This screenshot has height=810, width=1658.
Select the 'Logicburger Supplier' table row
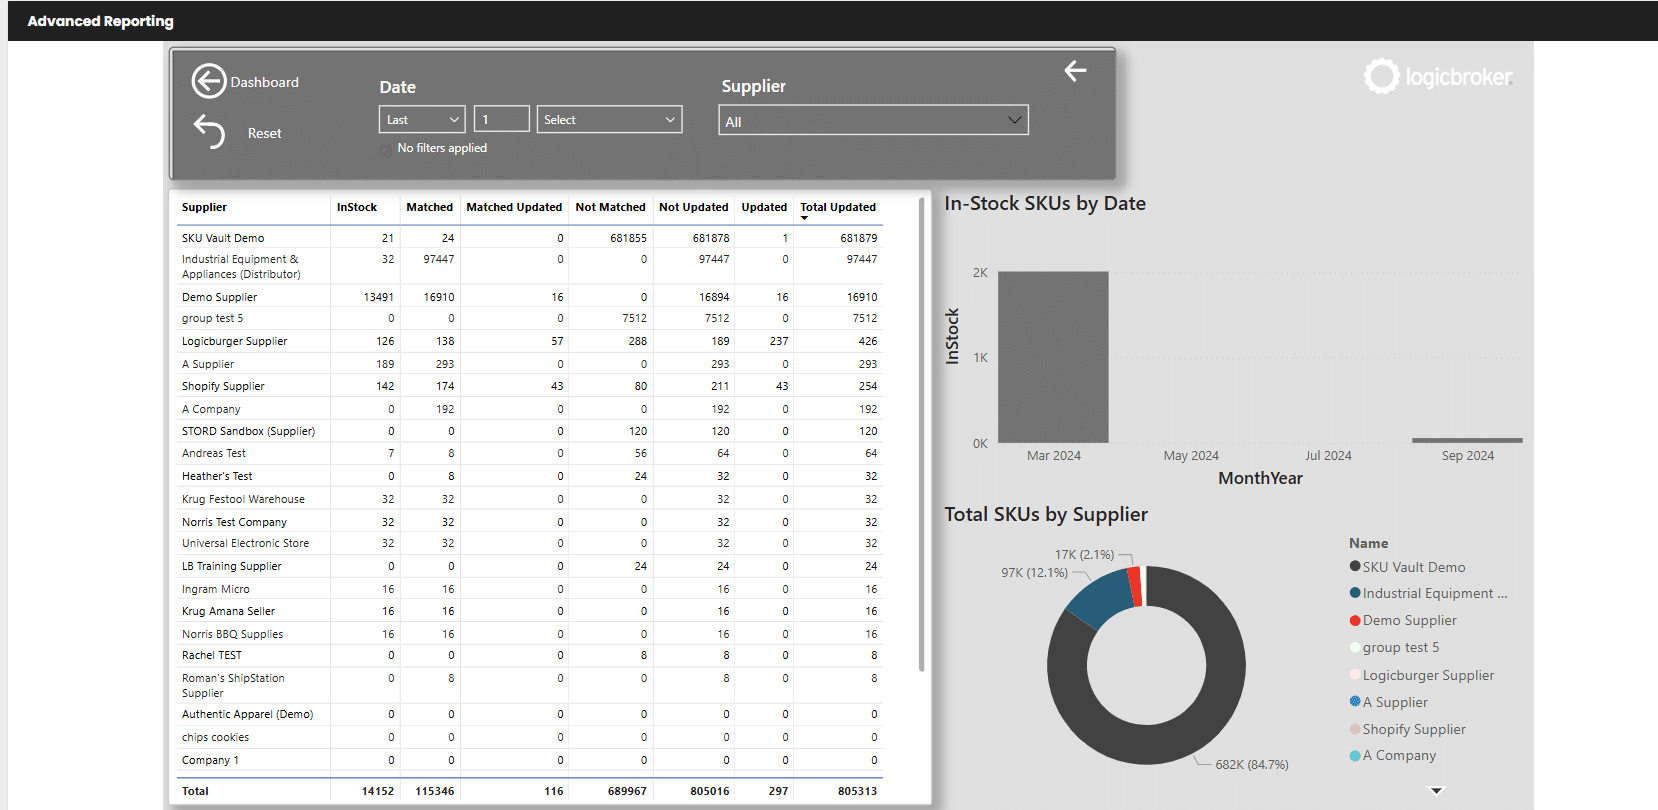click(530, 341)
